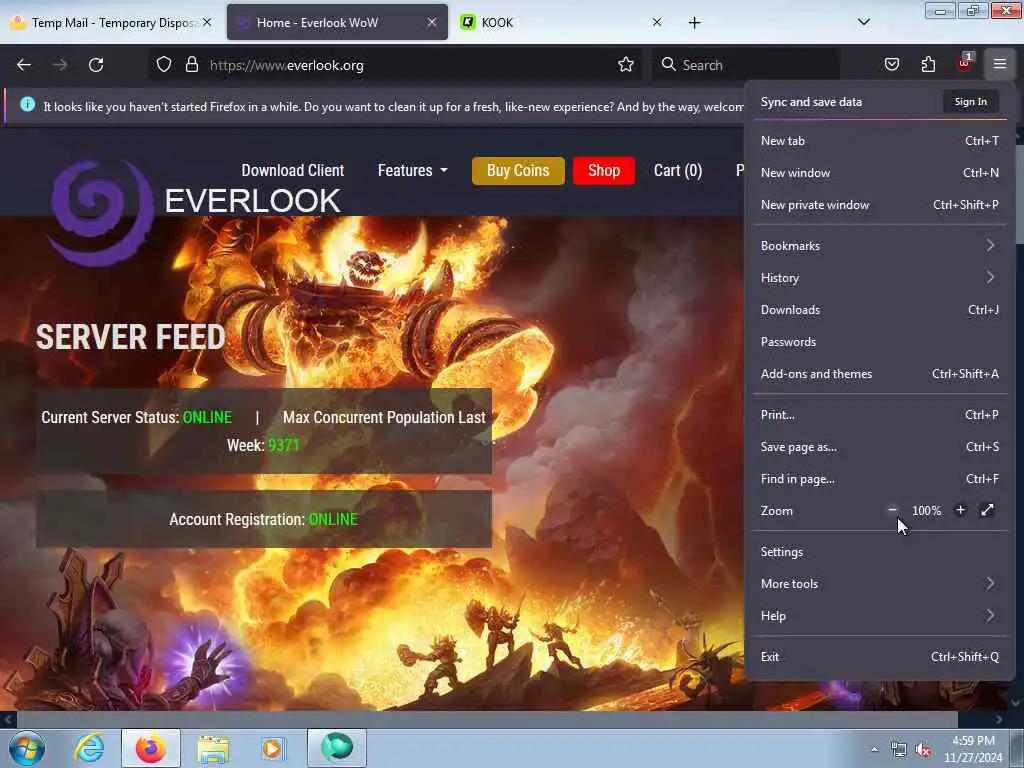The width and height of the screenshot is (1024, 768).
Task: Zoom in with the plus button
Action: (x=960, y=510)
